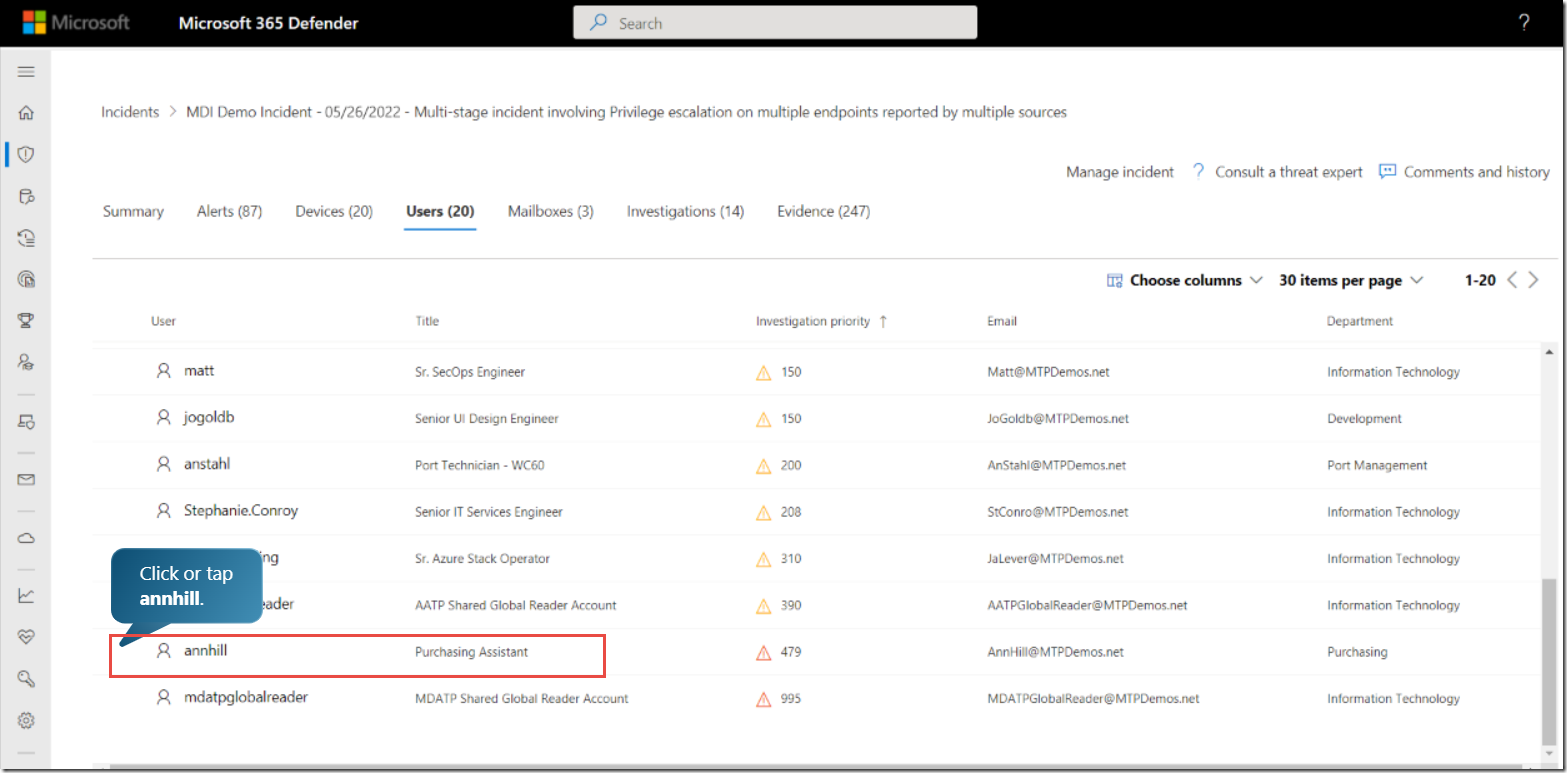The image size is (1567, 773).
Task: Switch to Investigations (14) tab
Action: (685, 211)
